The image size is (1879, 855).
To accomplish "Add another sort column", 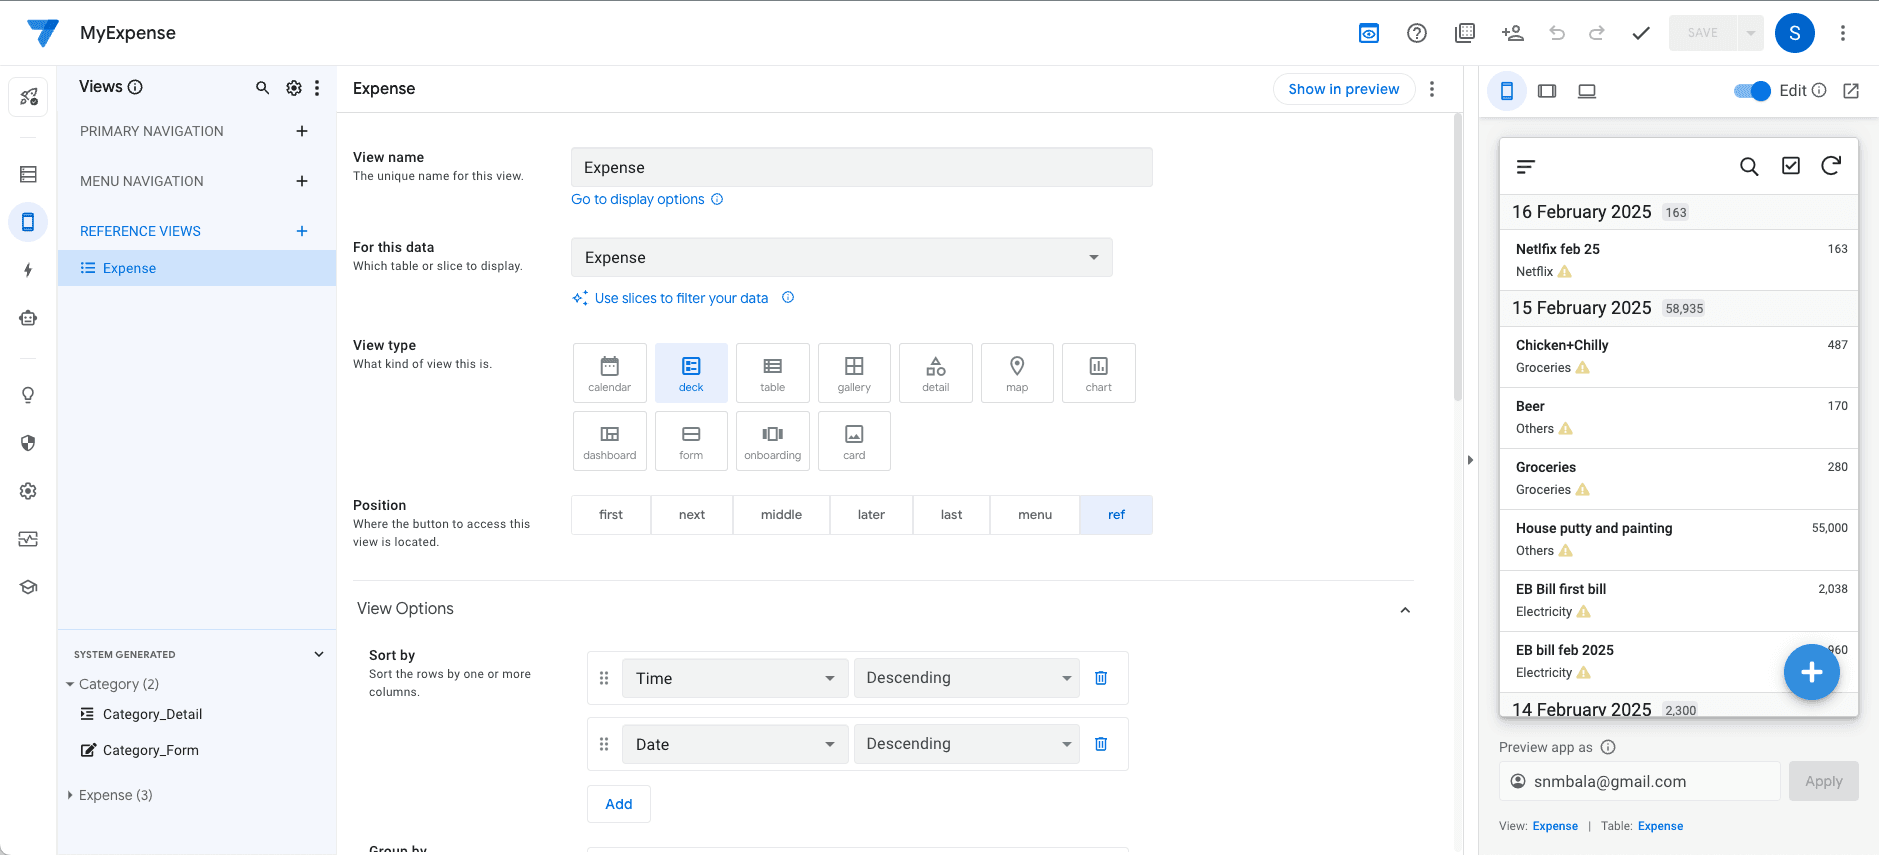I will tap(619, 804).
